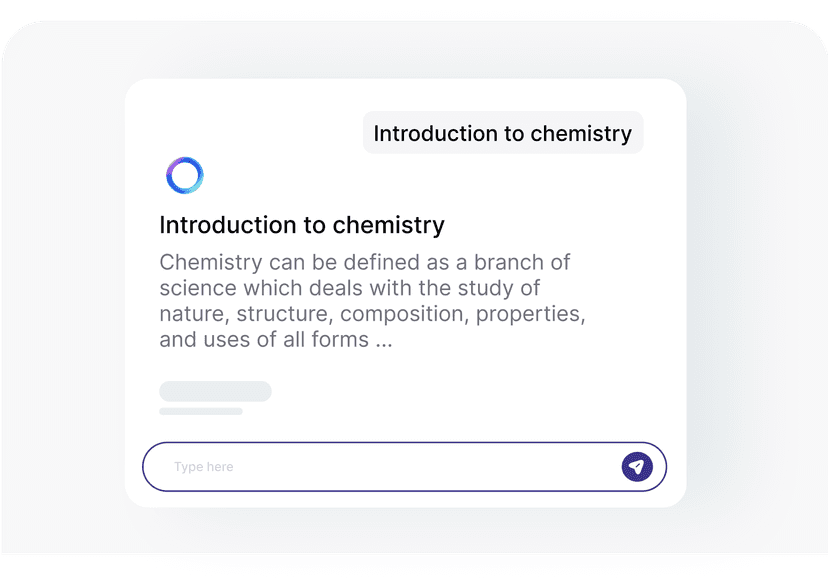The width and height of the screenshot is (828, 586).
Task: Focus the "Type here" message input
Action: point(390,467)
